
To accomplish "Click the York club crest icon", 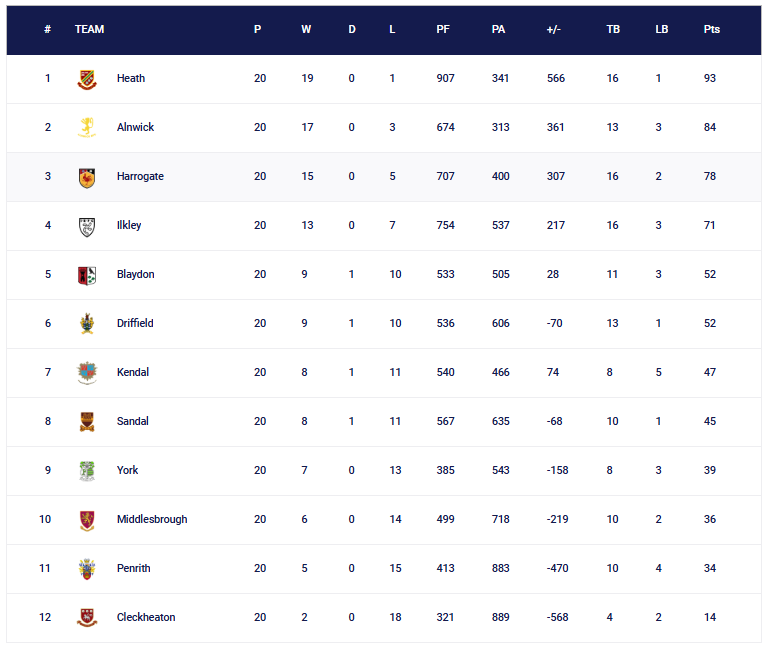I will click(x=87, y=471).
